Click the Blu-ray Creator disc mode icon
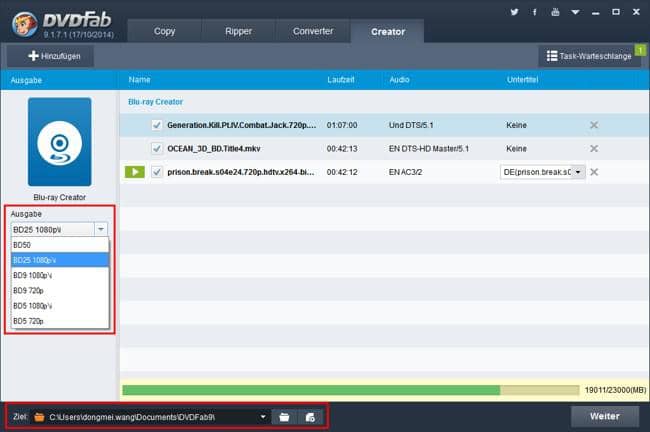 pyautogui.click(x=60, y=142)
